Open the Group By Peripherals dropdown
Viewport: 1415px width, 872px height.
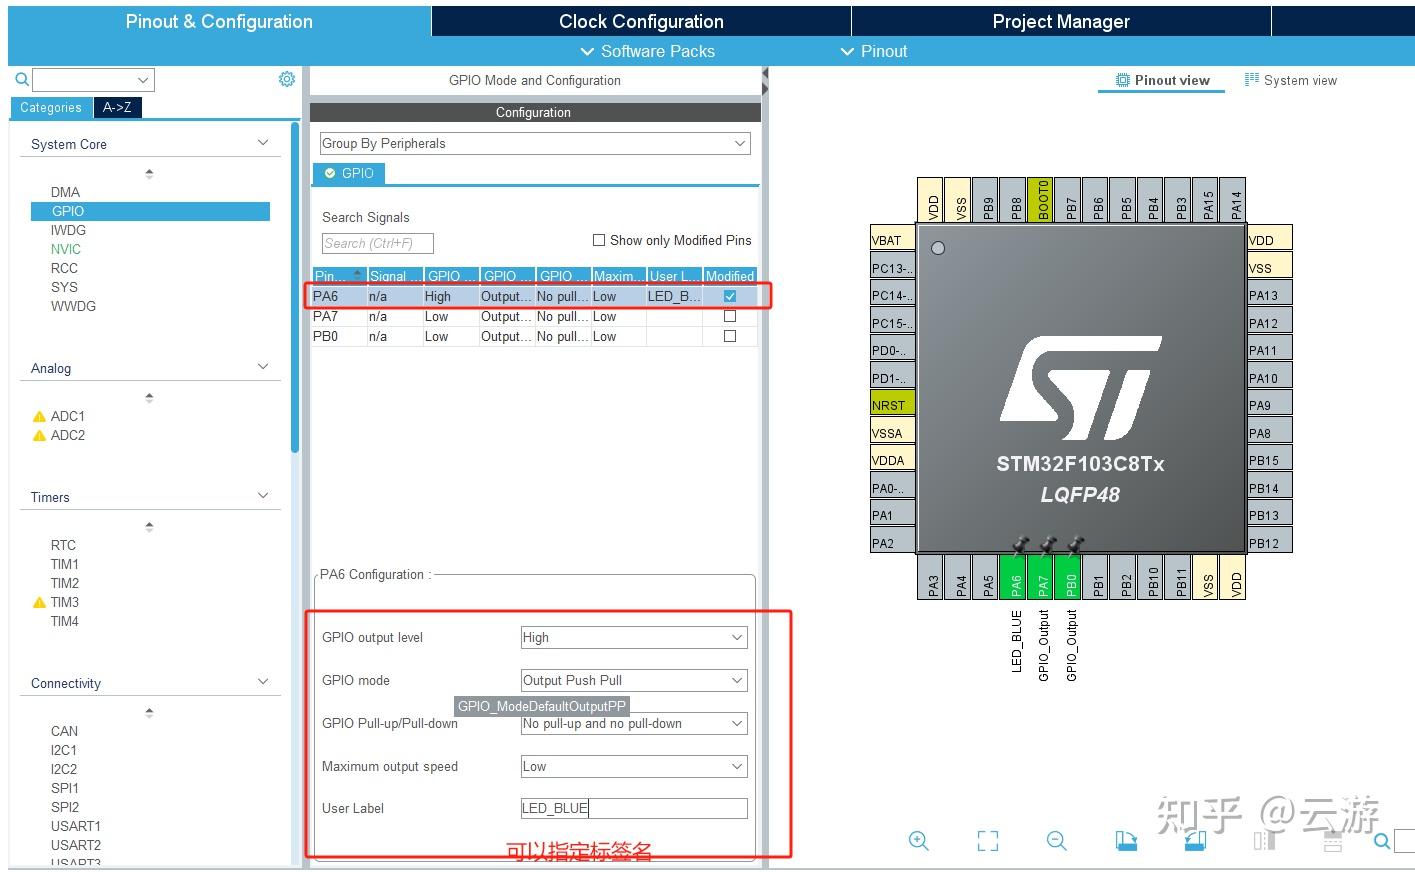point(738,143)
